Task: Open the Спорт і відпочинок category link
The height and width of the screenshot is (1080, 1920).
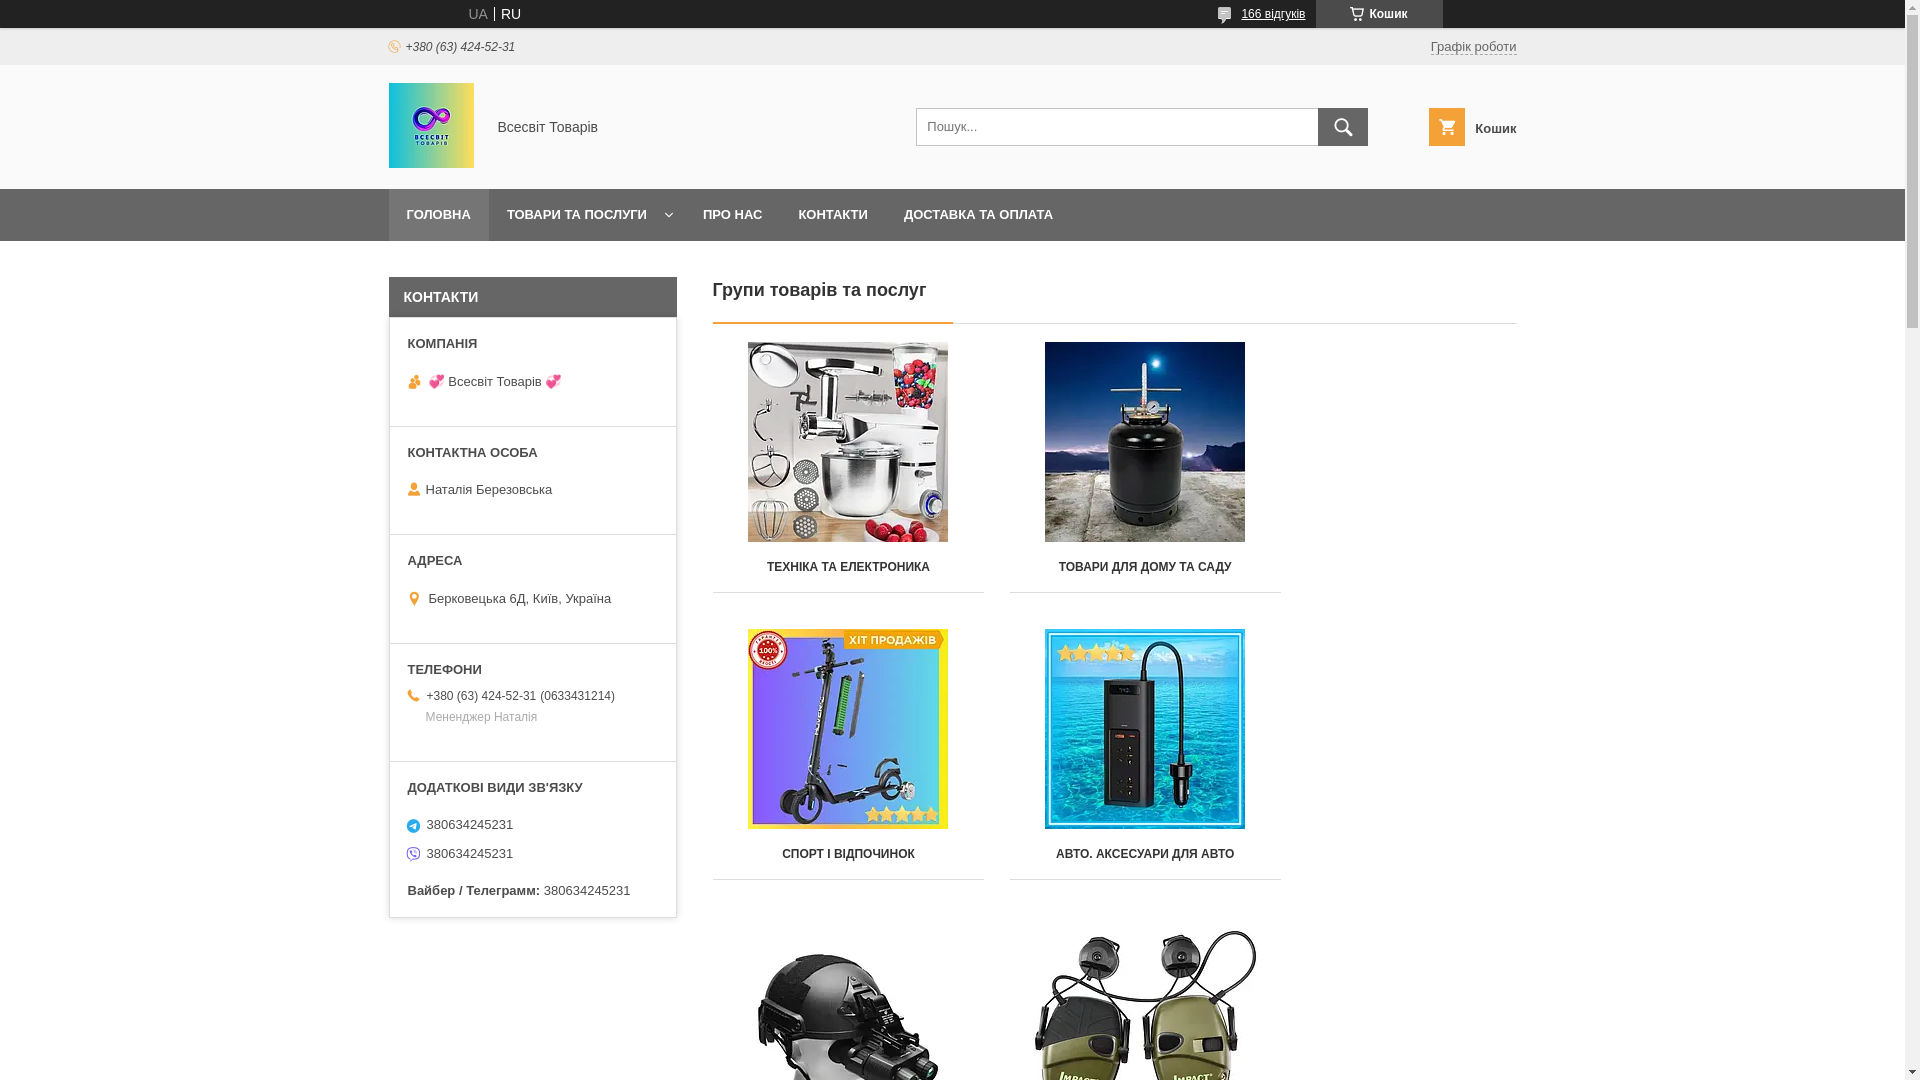Action: (848, 854)
